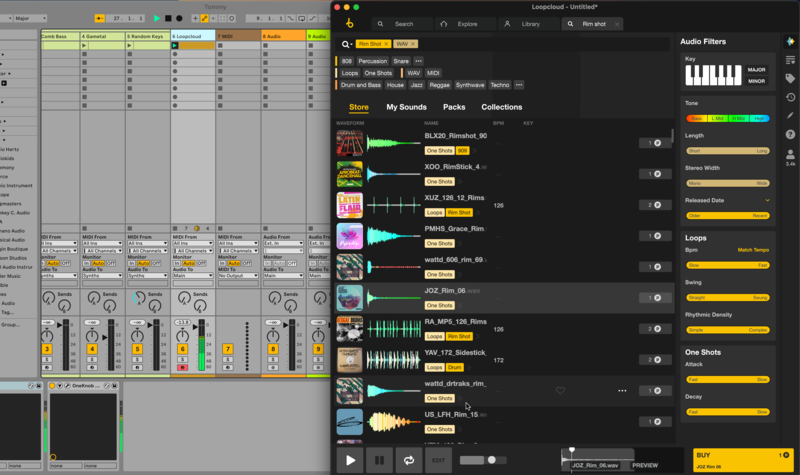The height and width of the screenshot is (475, 800).
Task: Select the MINOR key filter
Action: point(757,81)
